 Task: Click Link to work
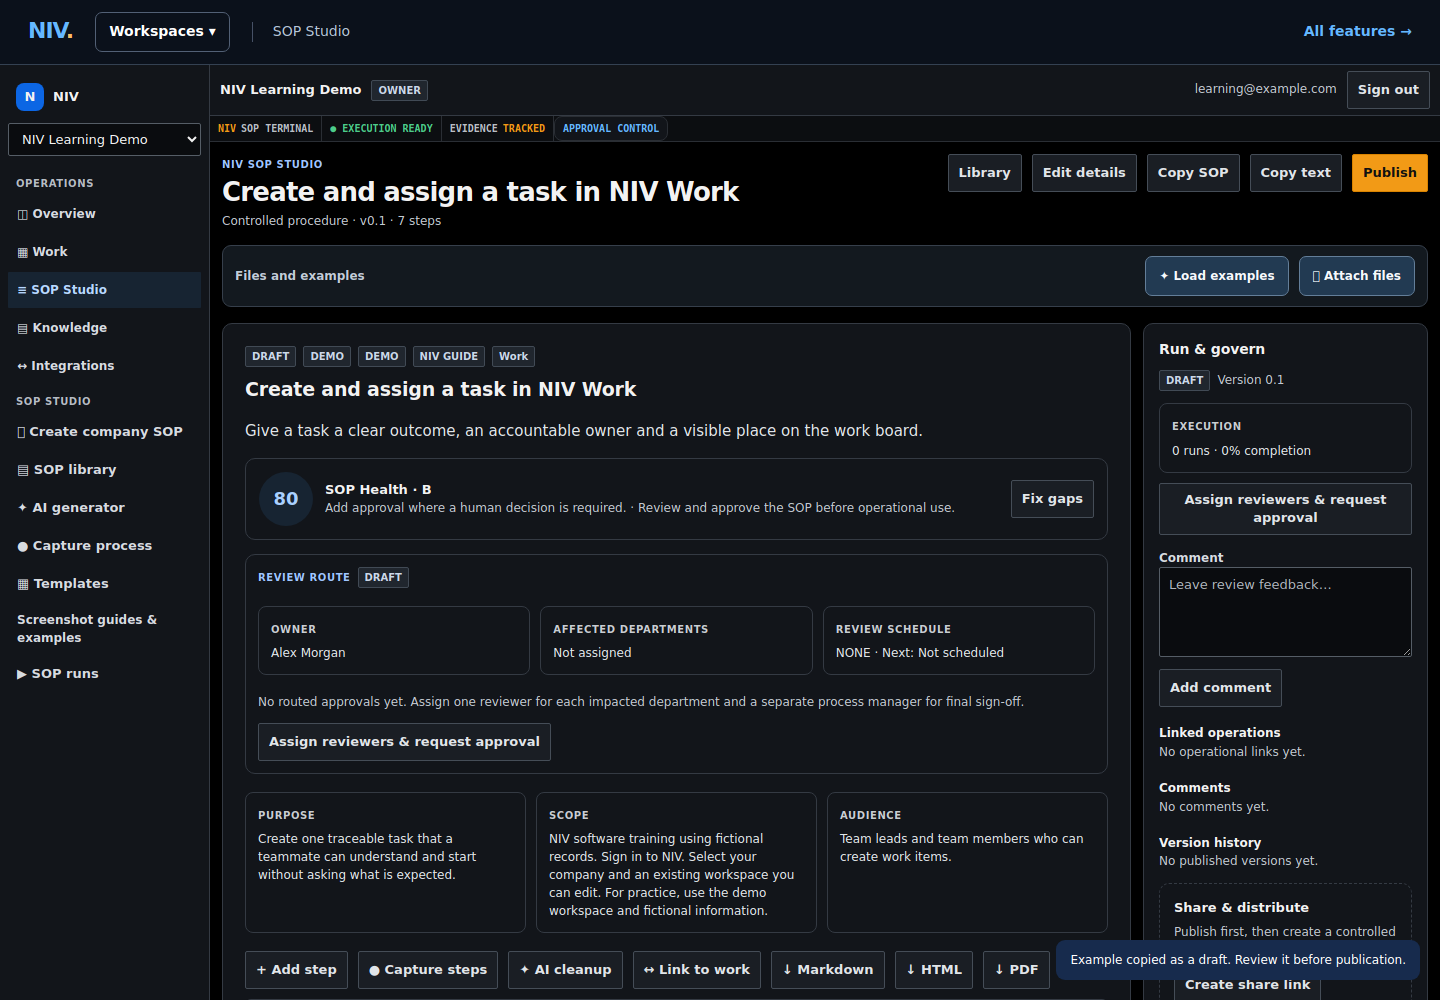[x=697, y=970]
